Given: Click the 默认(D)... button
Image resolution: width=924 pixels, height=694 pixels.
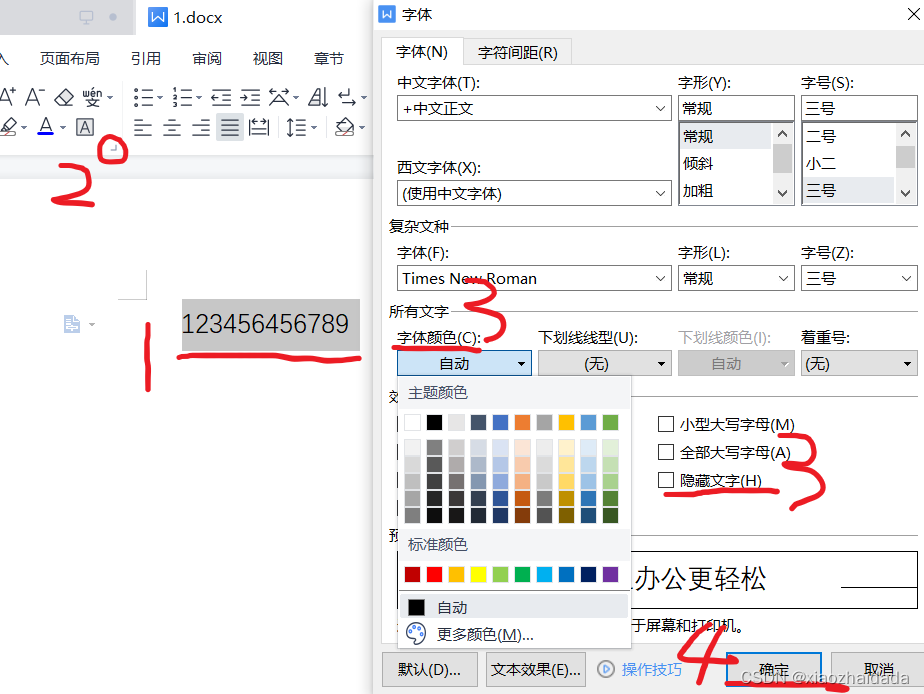Looking at the screenshot, I should point(430,669).
